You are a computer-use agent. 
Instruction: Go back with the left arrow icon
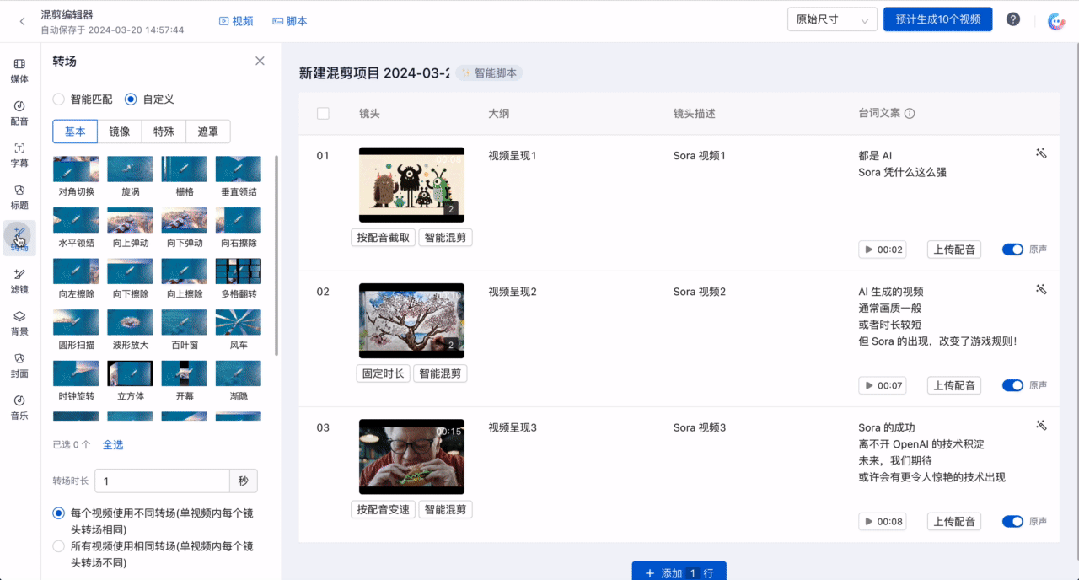point(22,21)
